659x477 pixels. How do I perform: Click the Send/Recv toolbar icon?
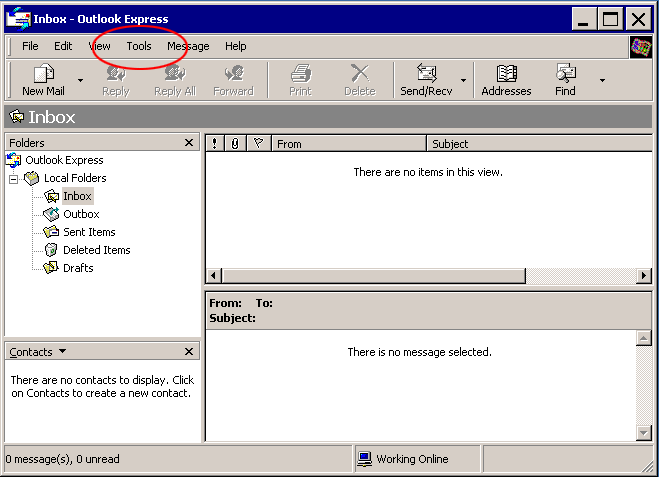point(427,74)
